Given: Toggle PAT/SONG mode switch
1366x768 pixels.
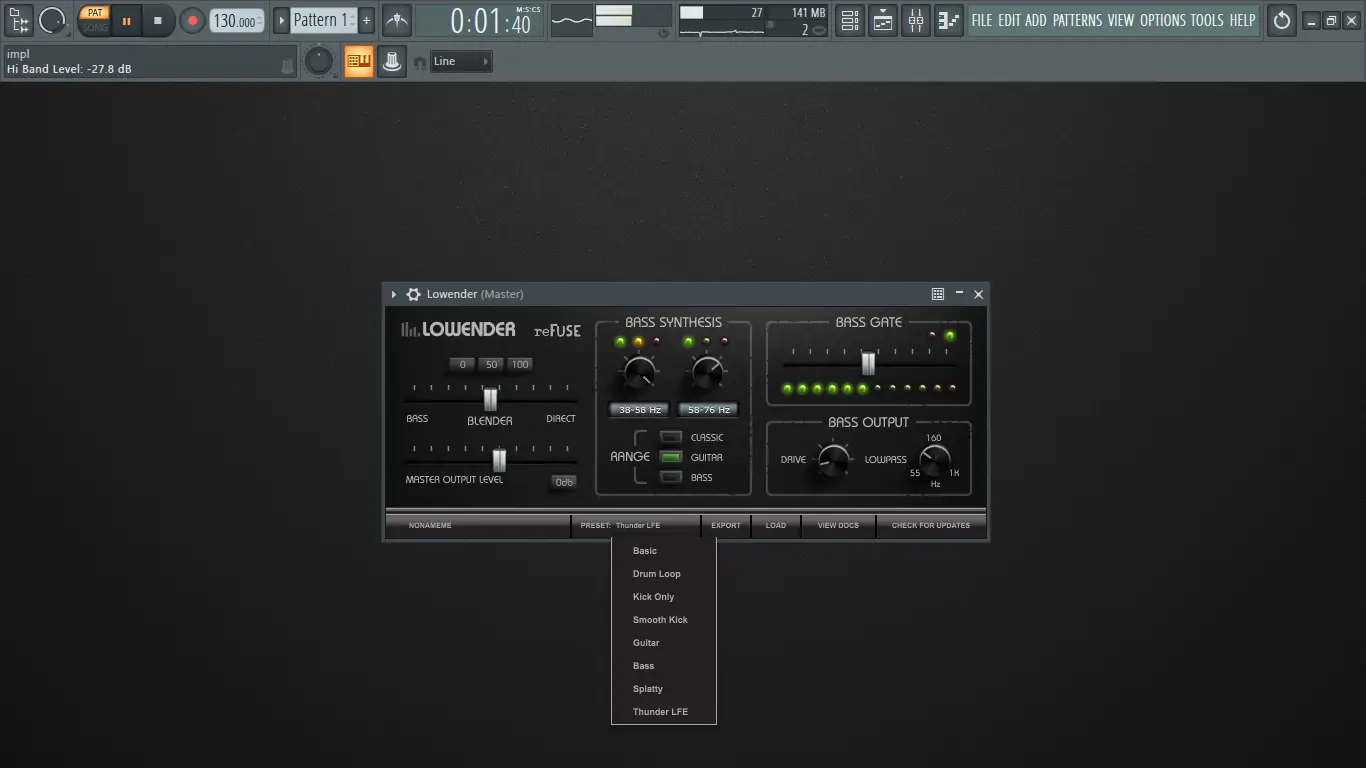Looking at the screenshot, I should tap(95, 20).
